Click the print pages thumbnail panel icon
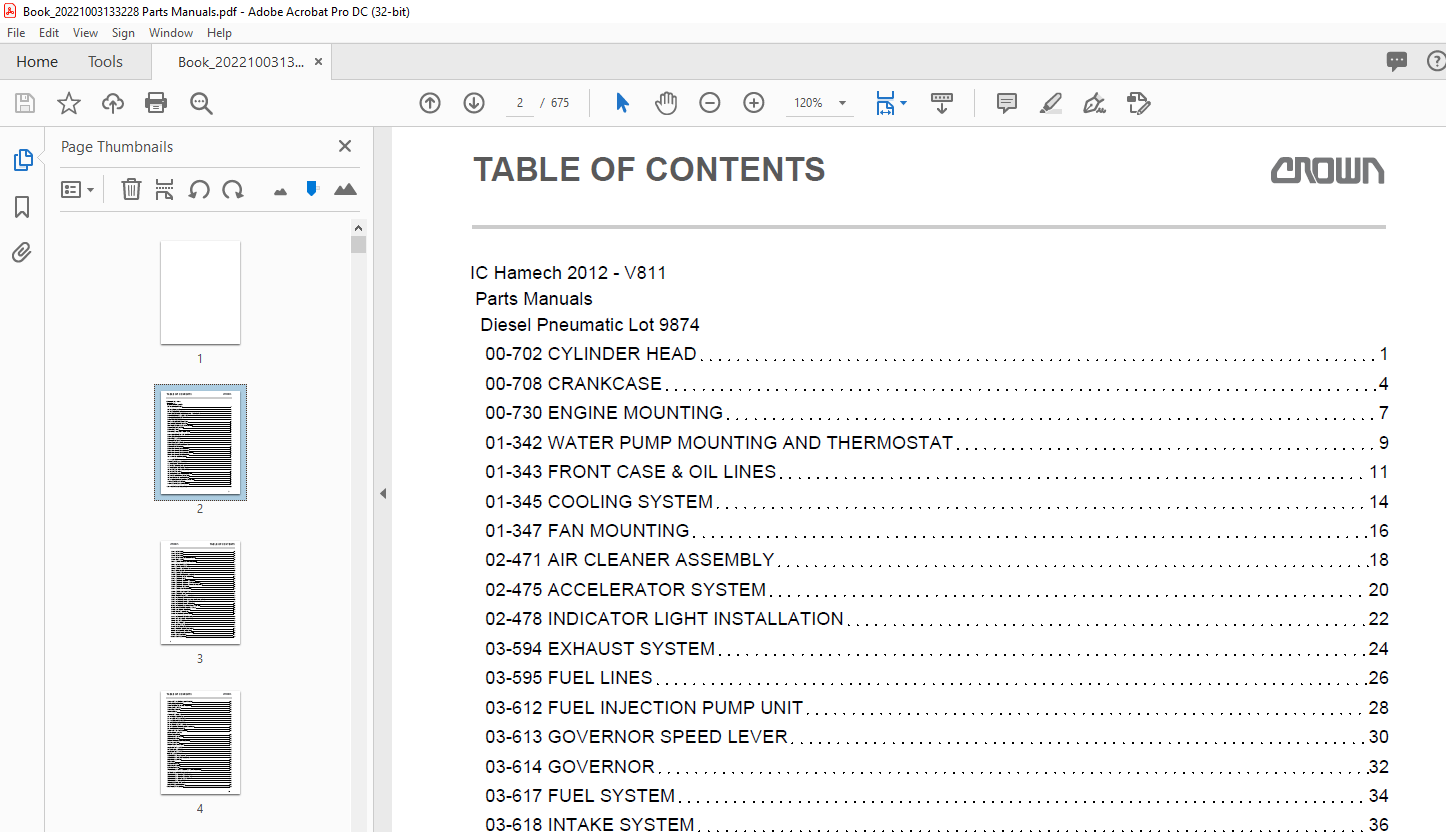The image size is (1446, 832). click(165, 189)
